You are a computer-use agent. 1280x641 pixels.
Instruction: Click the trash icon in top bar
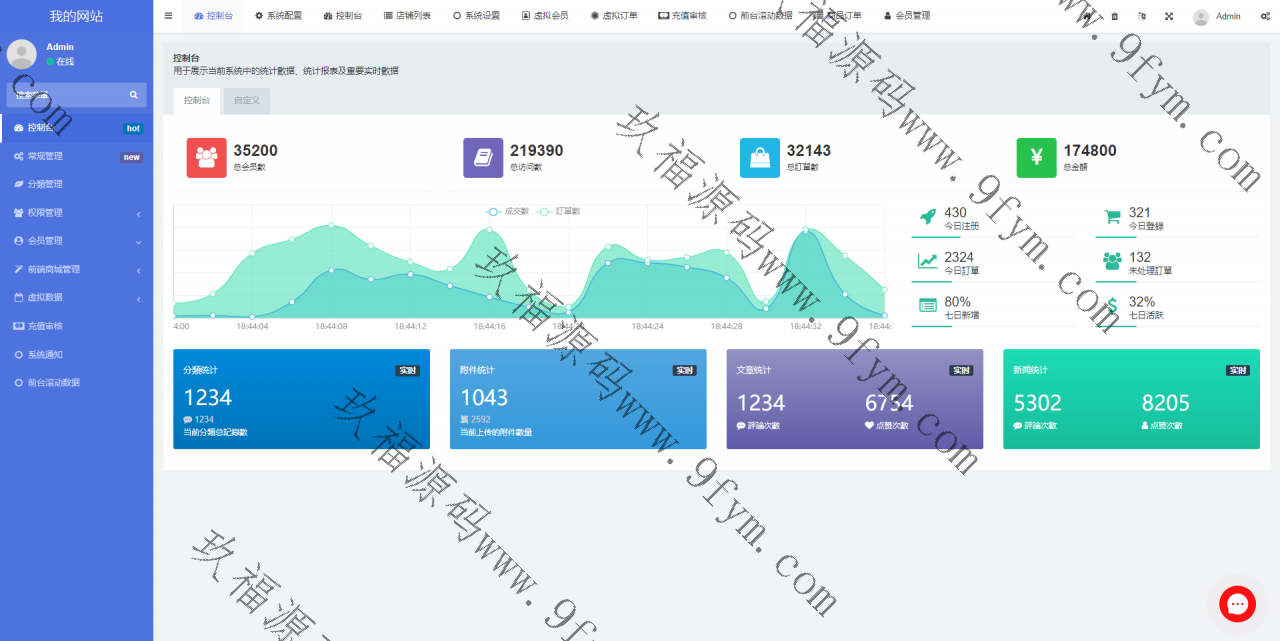pyautogui.click(x=1115, y=16)
